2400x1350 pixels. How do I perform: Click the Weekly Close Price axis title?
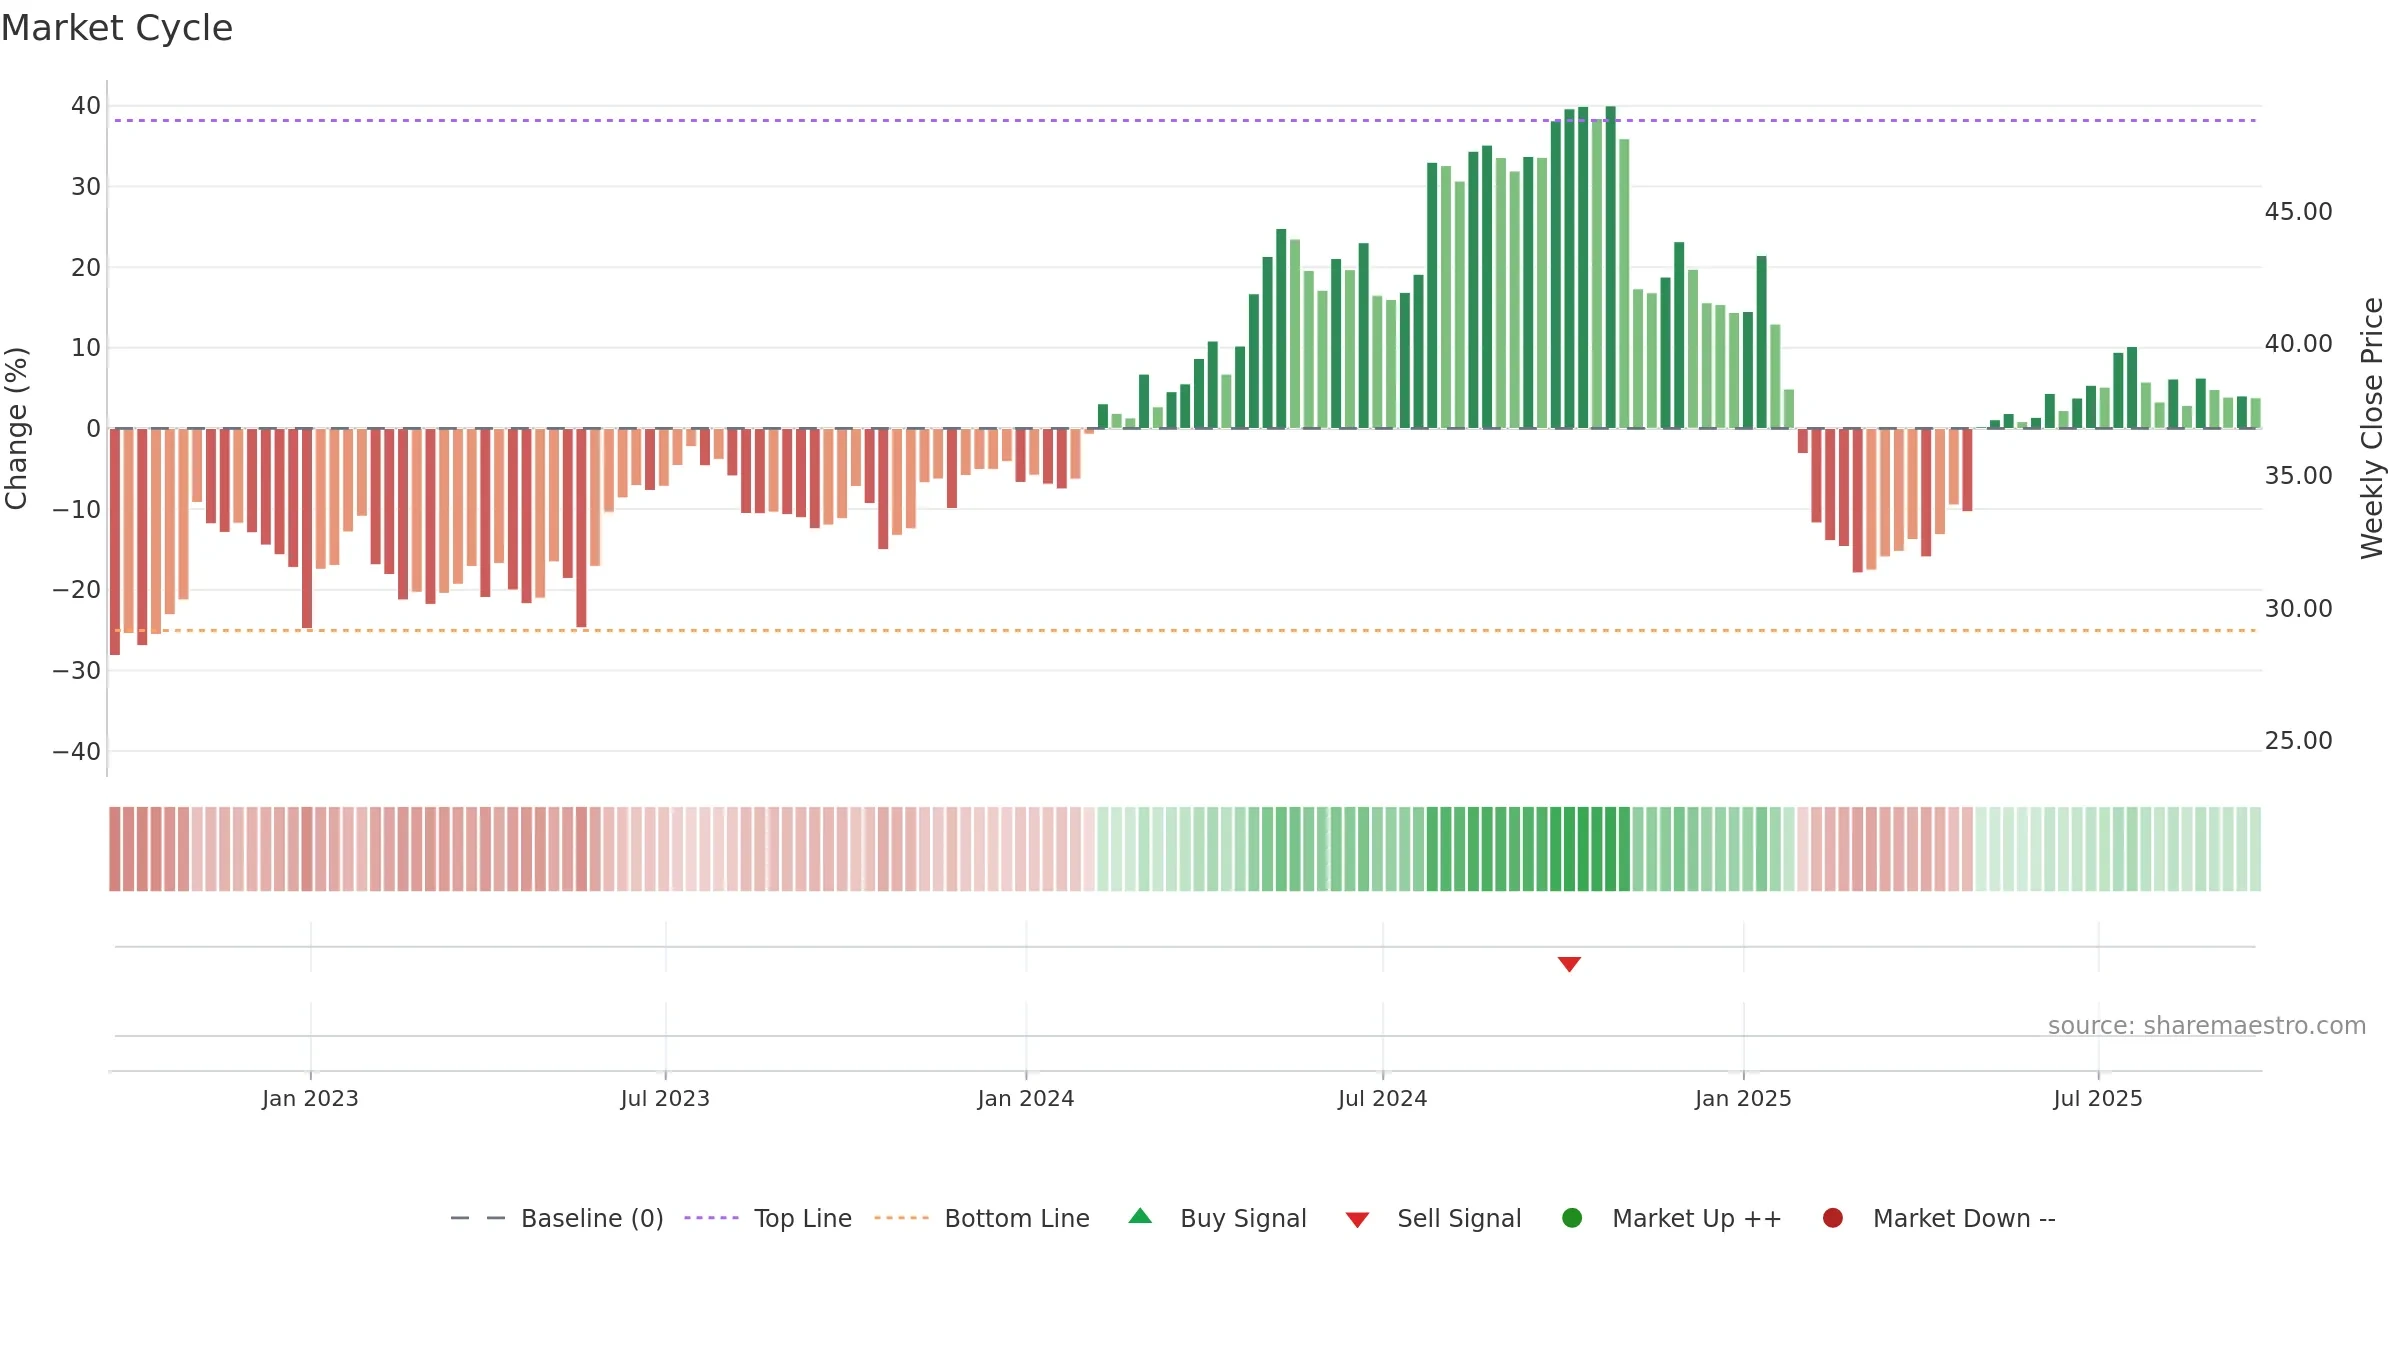click(x=2372, y=428)
